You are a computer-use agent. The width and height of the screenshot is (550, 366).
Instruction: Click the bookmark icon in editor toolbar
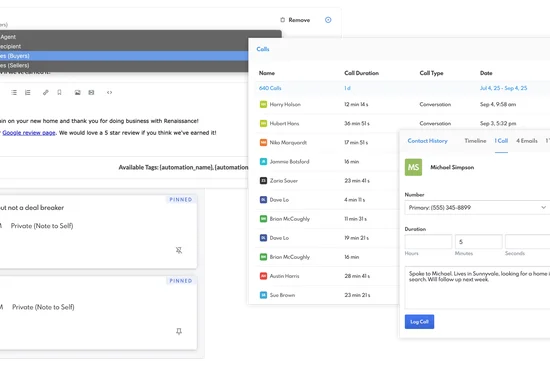pyautogui.click(x=59, y=93)
